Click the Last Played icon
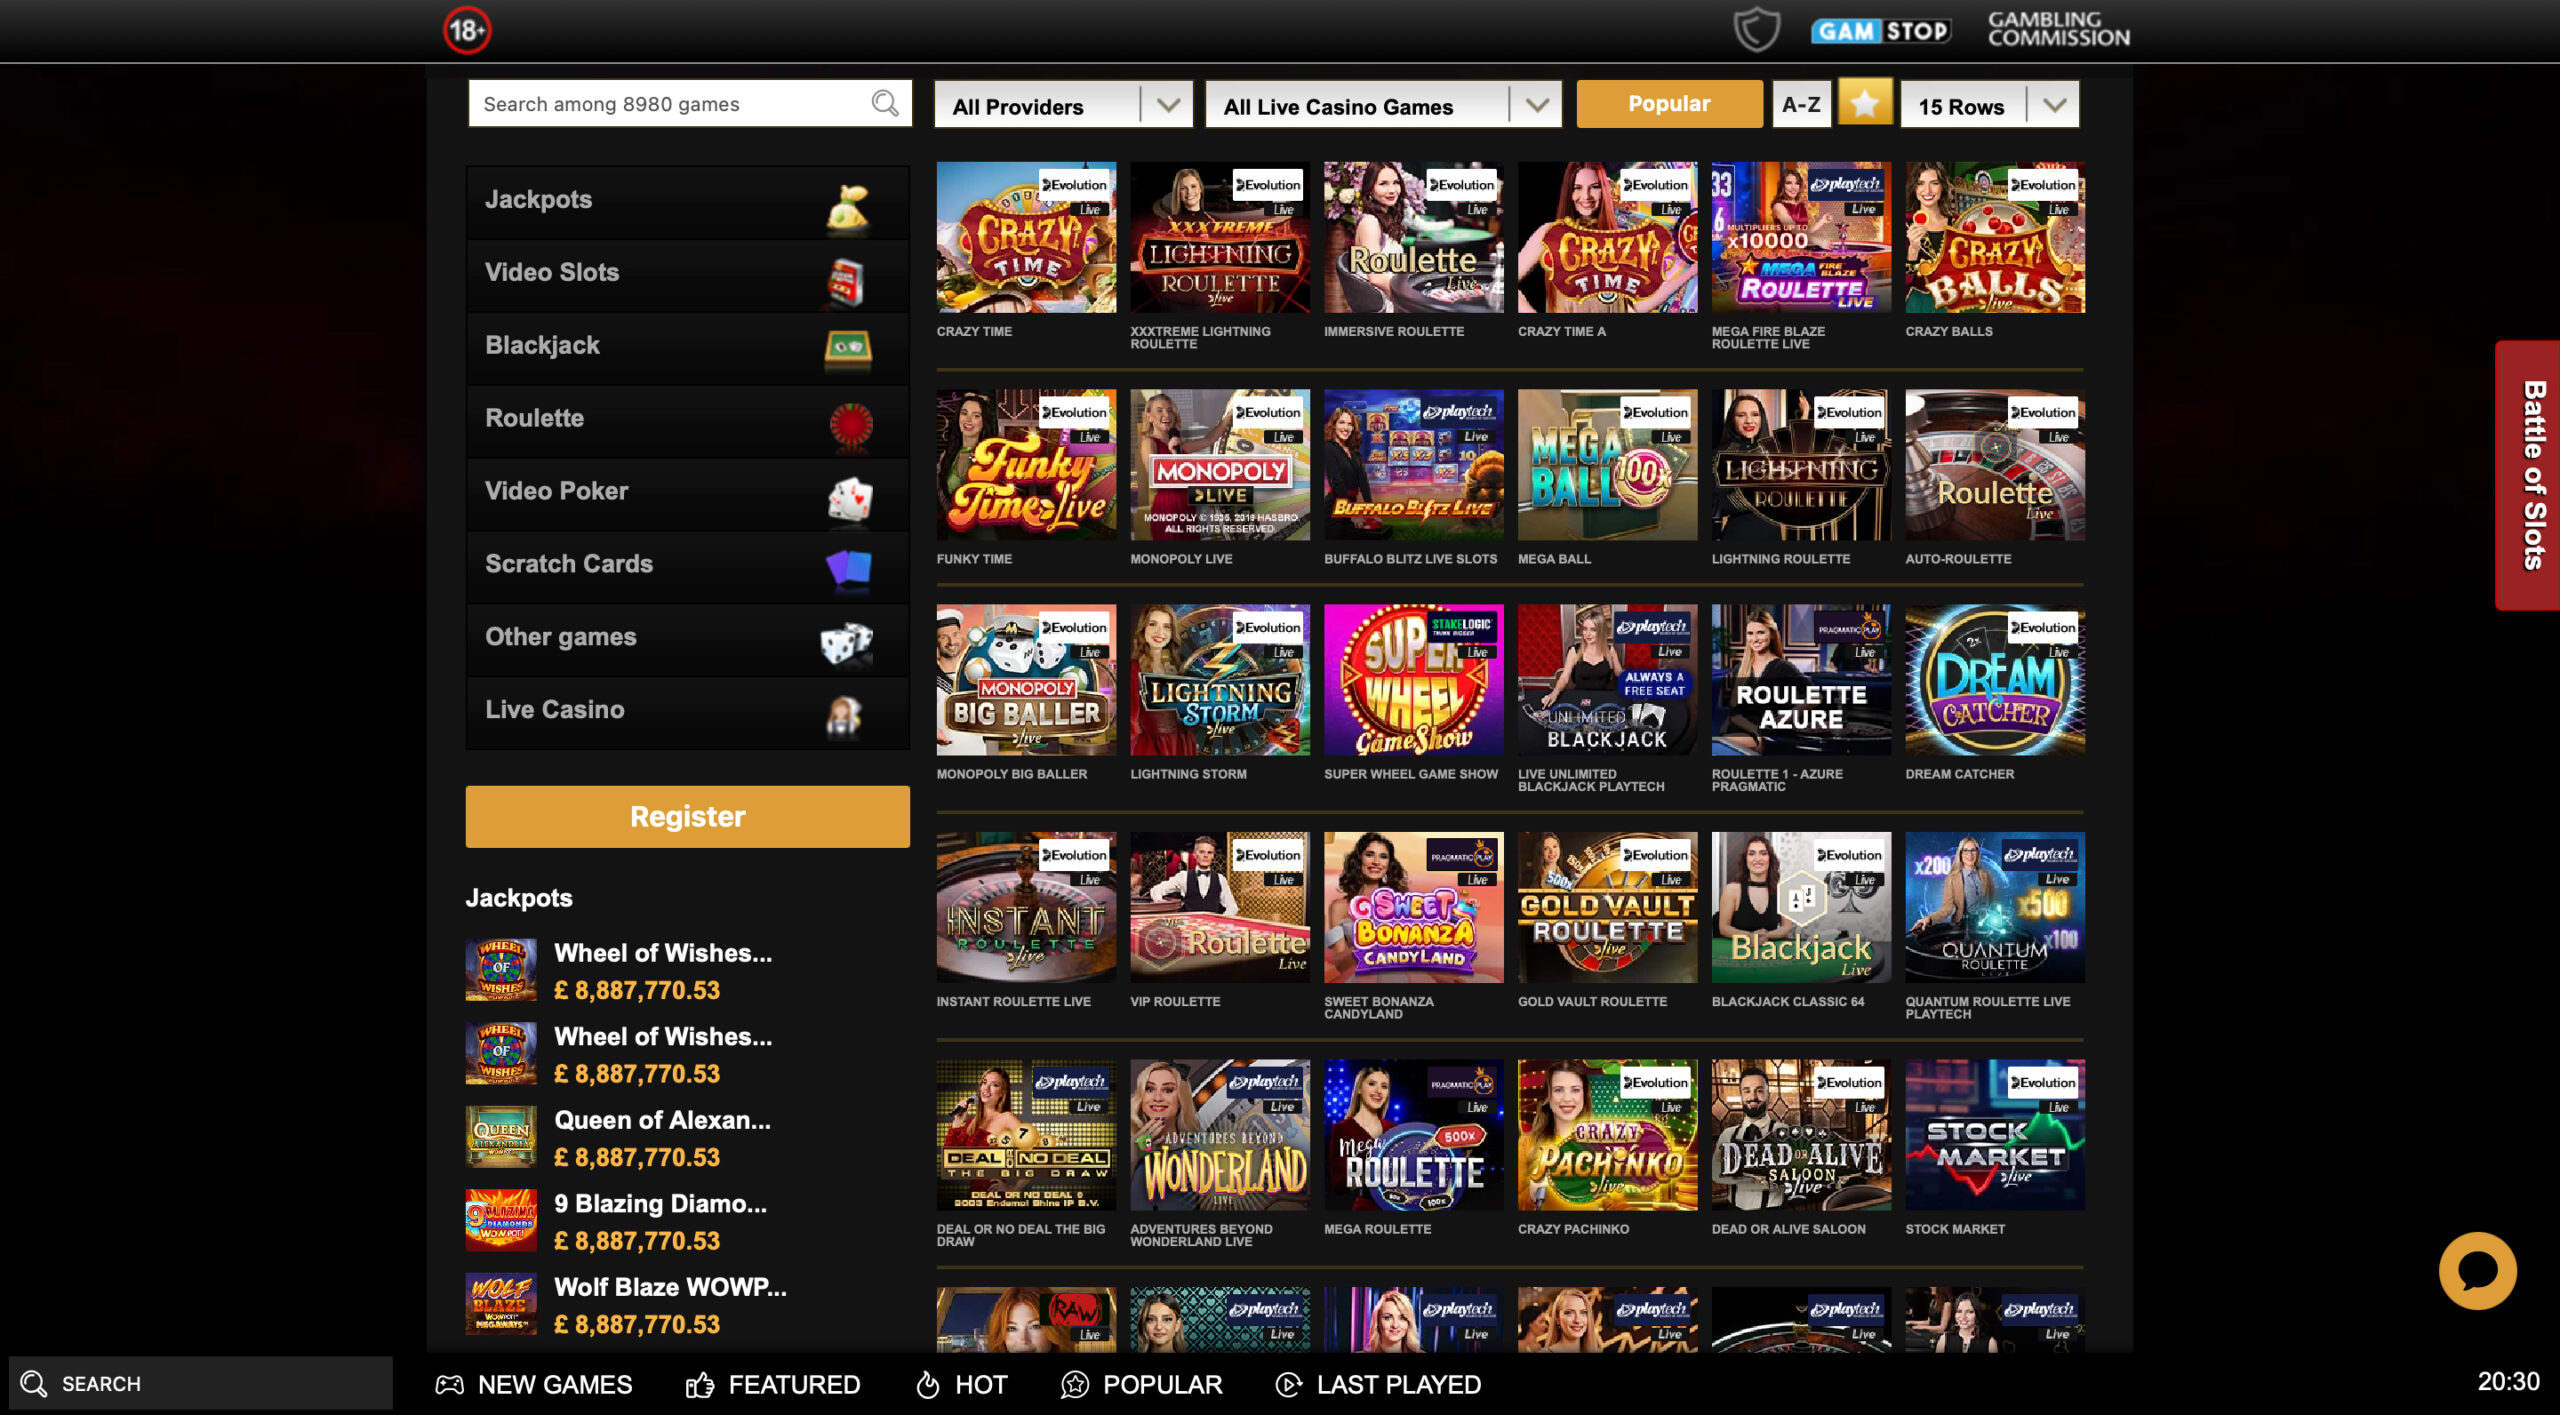This screenshot has width=2560, height=1415. 1289,1385
